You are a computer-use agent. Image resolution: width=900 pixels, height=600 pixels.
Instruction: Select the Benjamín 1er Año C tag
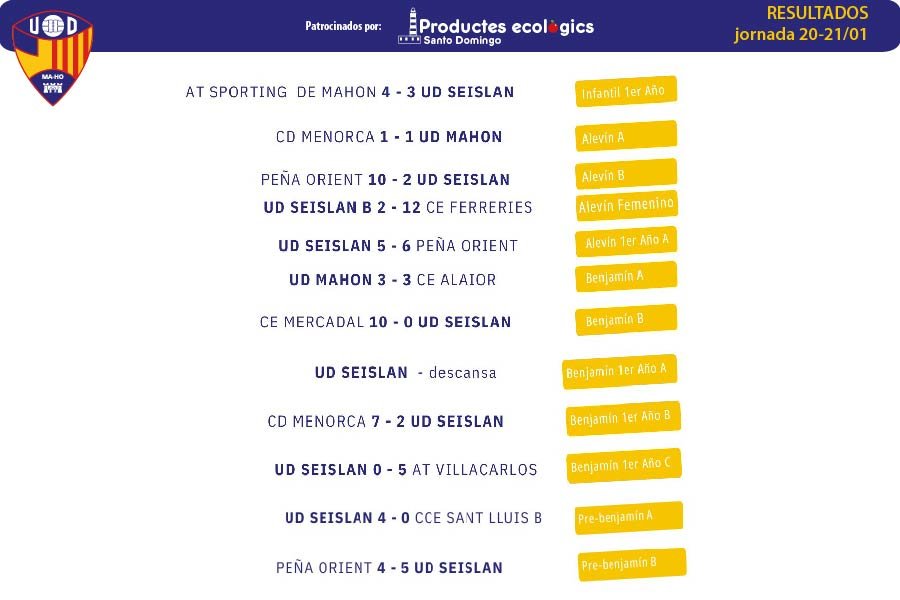624,466
